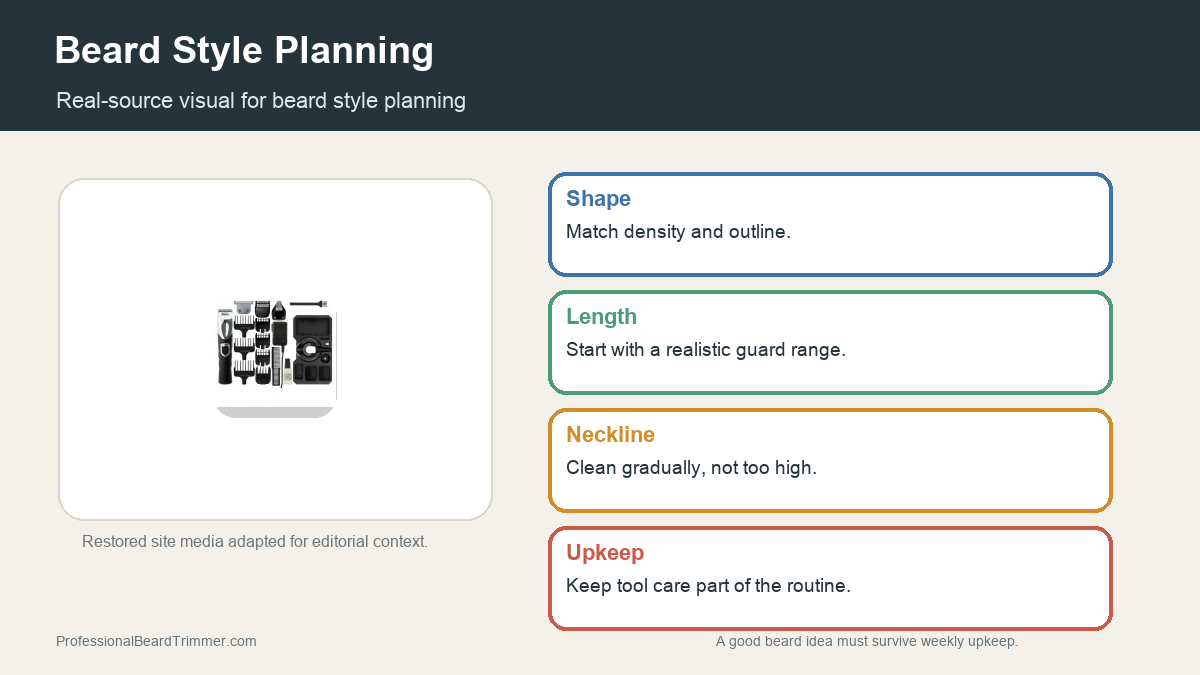This screenshot has height=675, width=1200.
Task: Select the orange-bordered Neckline card
Action: (x=830, y=460)
